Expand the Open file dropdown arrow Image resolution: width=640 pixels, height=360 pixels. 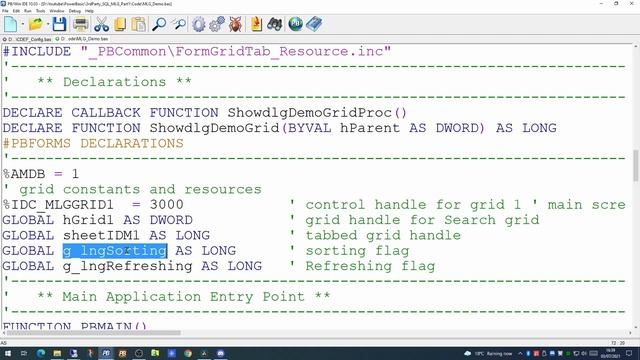point(48,24)
